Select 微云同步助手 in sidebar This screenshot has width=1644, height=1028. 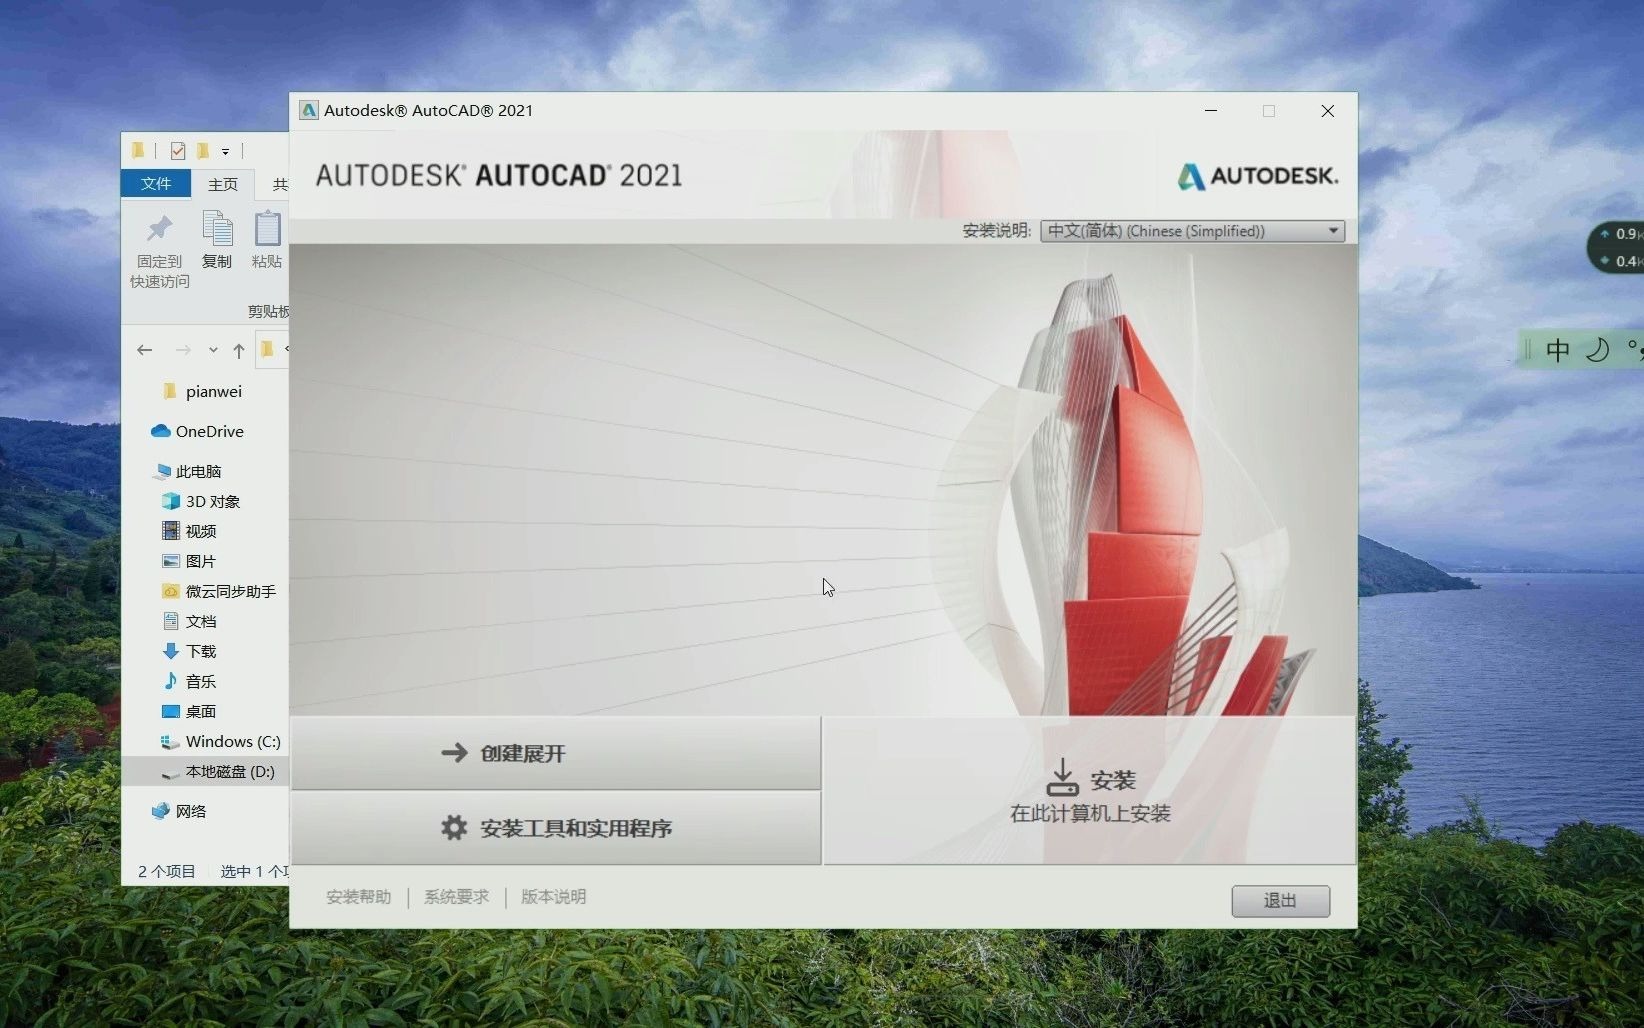tap(205, 591)
